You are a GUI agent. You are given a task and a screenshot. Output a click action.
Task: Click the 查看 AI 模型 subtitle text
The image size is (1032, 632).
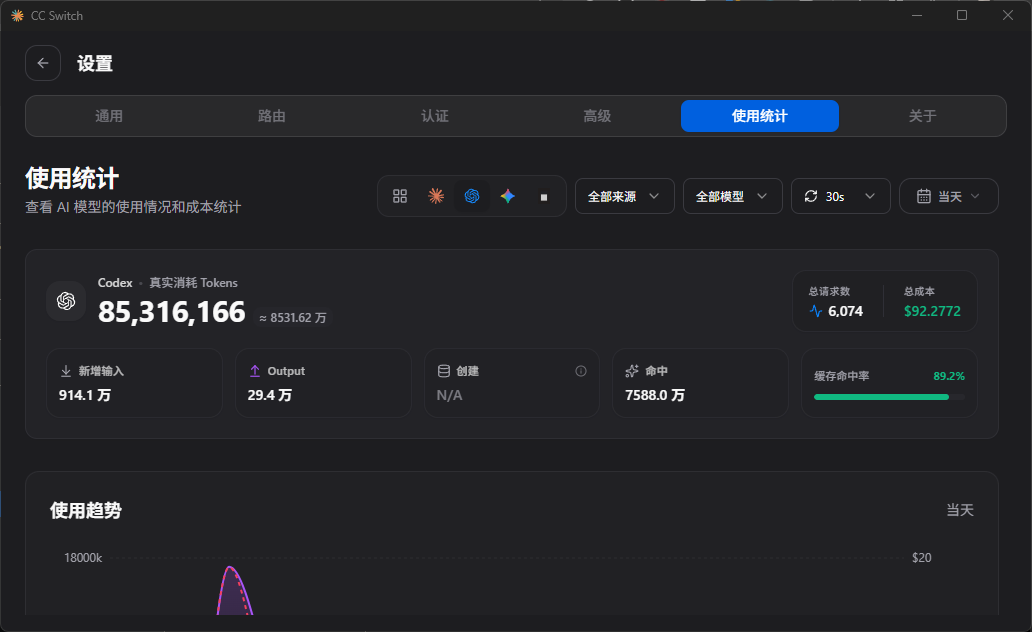(x=133, y=207)
